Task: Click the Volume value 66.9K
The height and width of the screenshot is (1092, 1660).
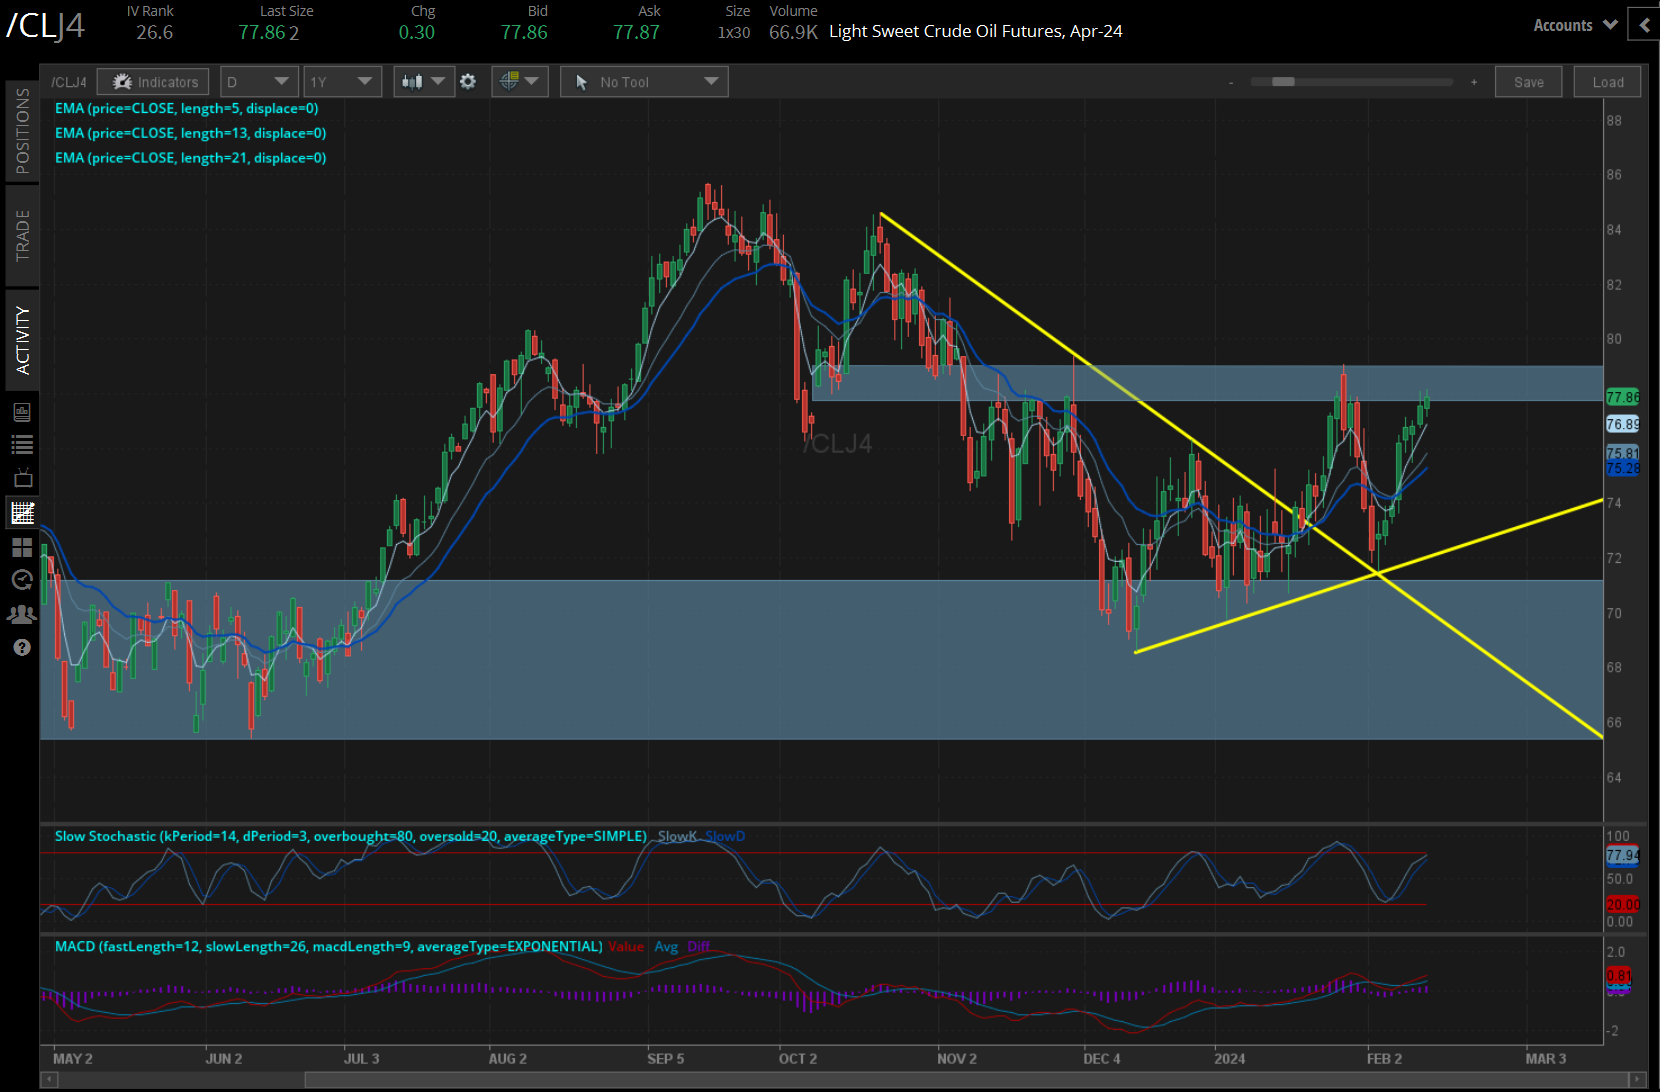Action: coord(793,32)
